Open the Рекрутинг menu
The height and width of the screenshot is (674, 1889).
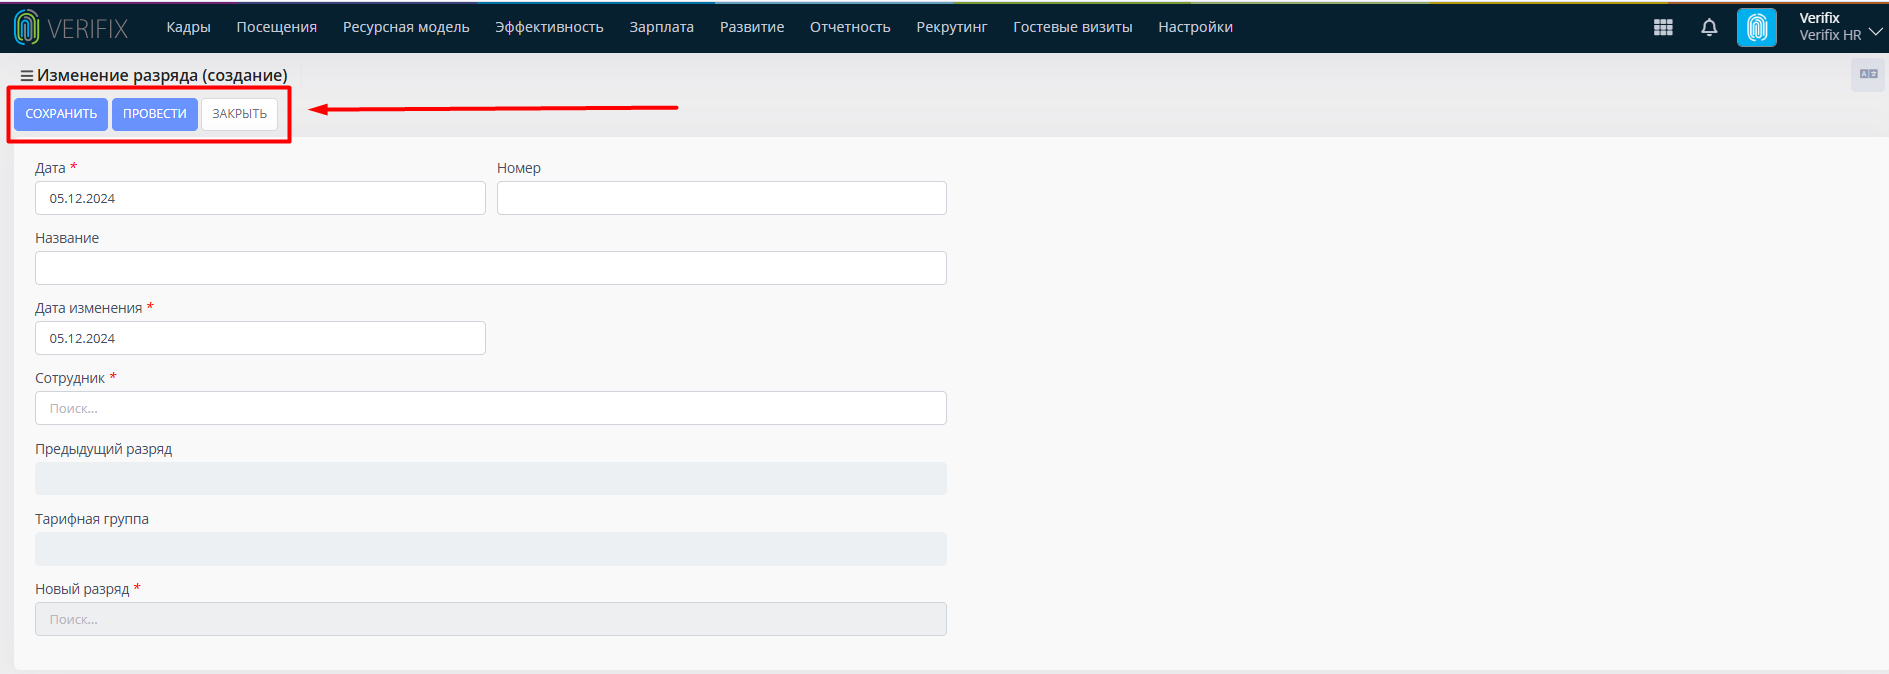coord(952,27)
